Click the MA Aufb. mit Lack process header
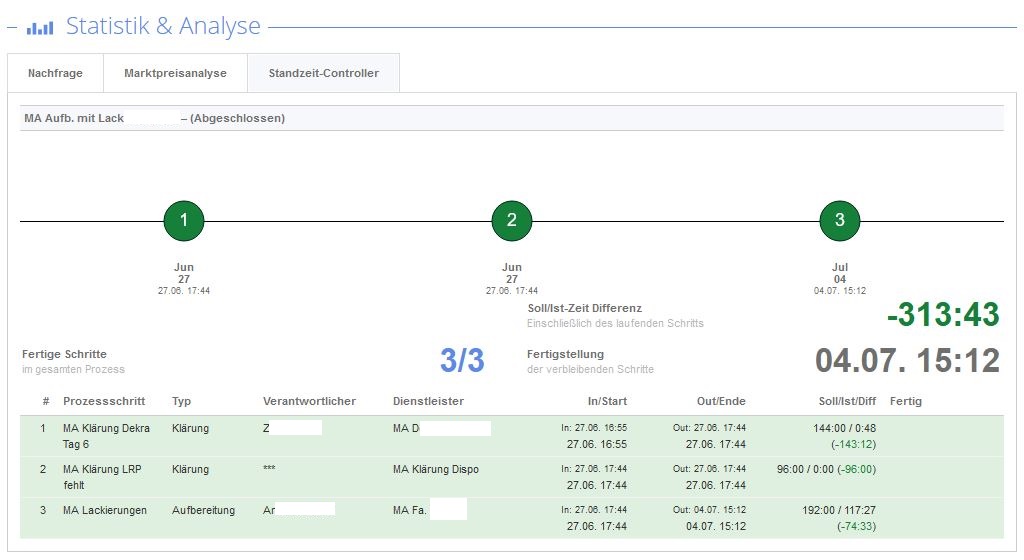The width and height of the screenshot is (1024, 560). [511, 118]
